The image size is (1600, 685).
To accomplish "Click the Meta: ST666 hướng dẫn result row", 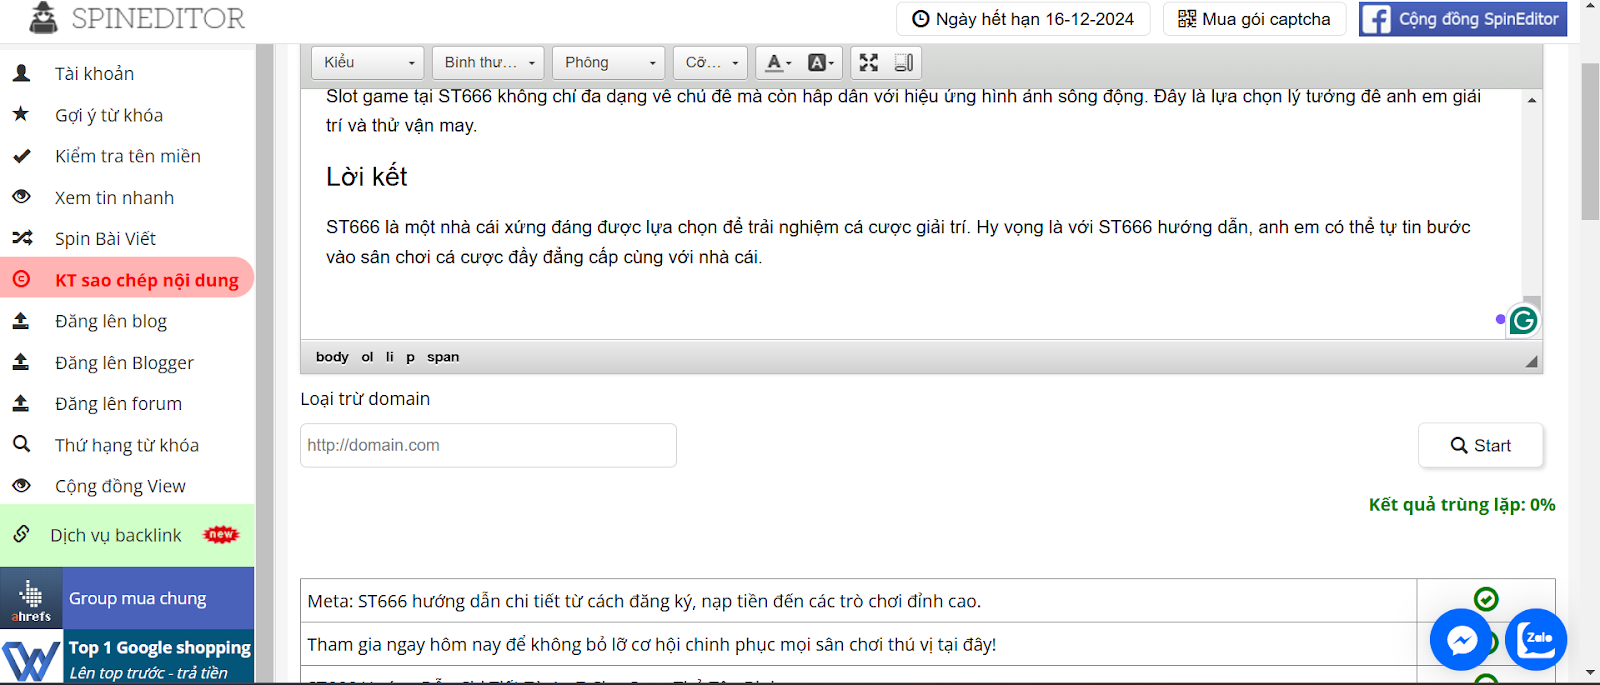I will tap(858, 601).
